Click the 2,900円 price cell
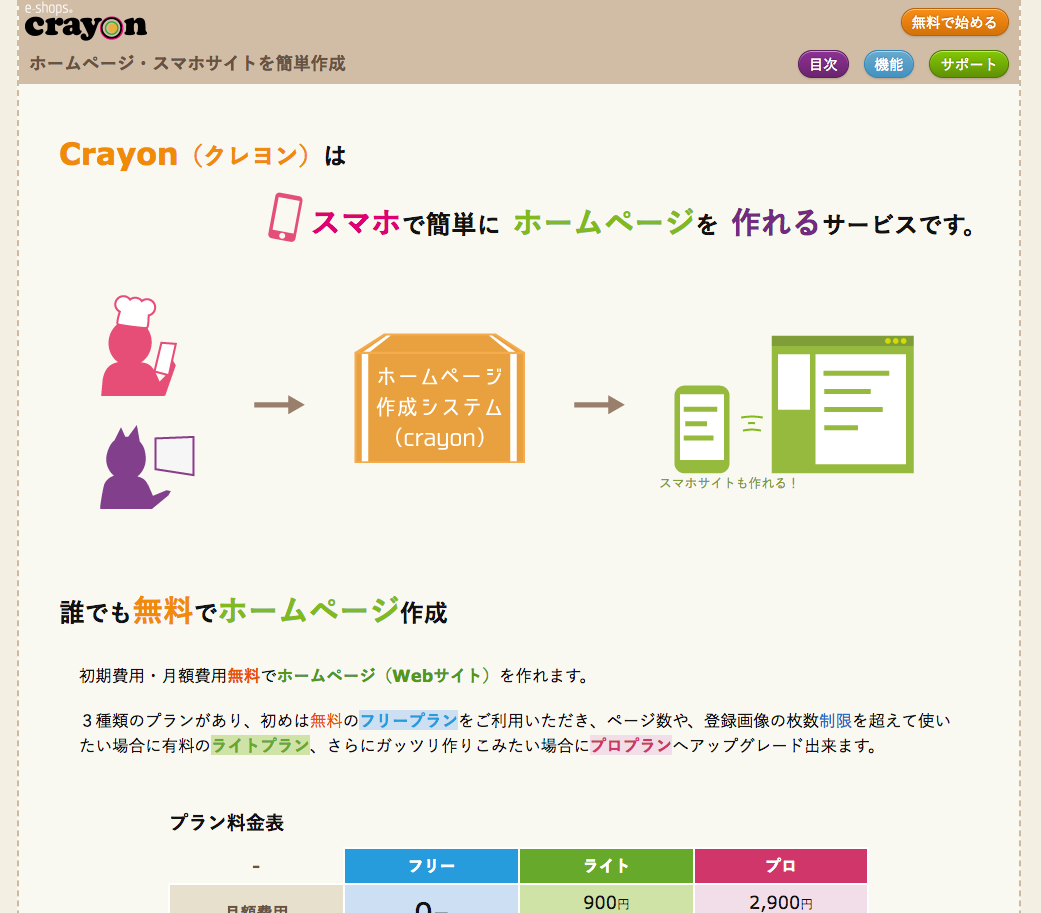1041x913 pixels. [x=781, y=900]
